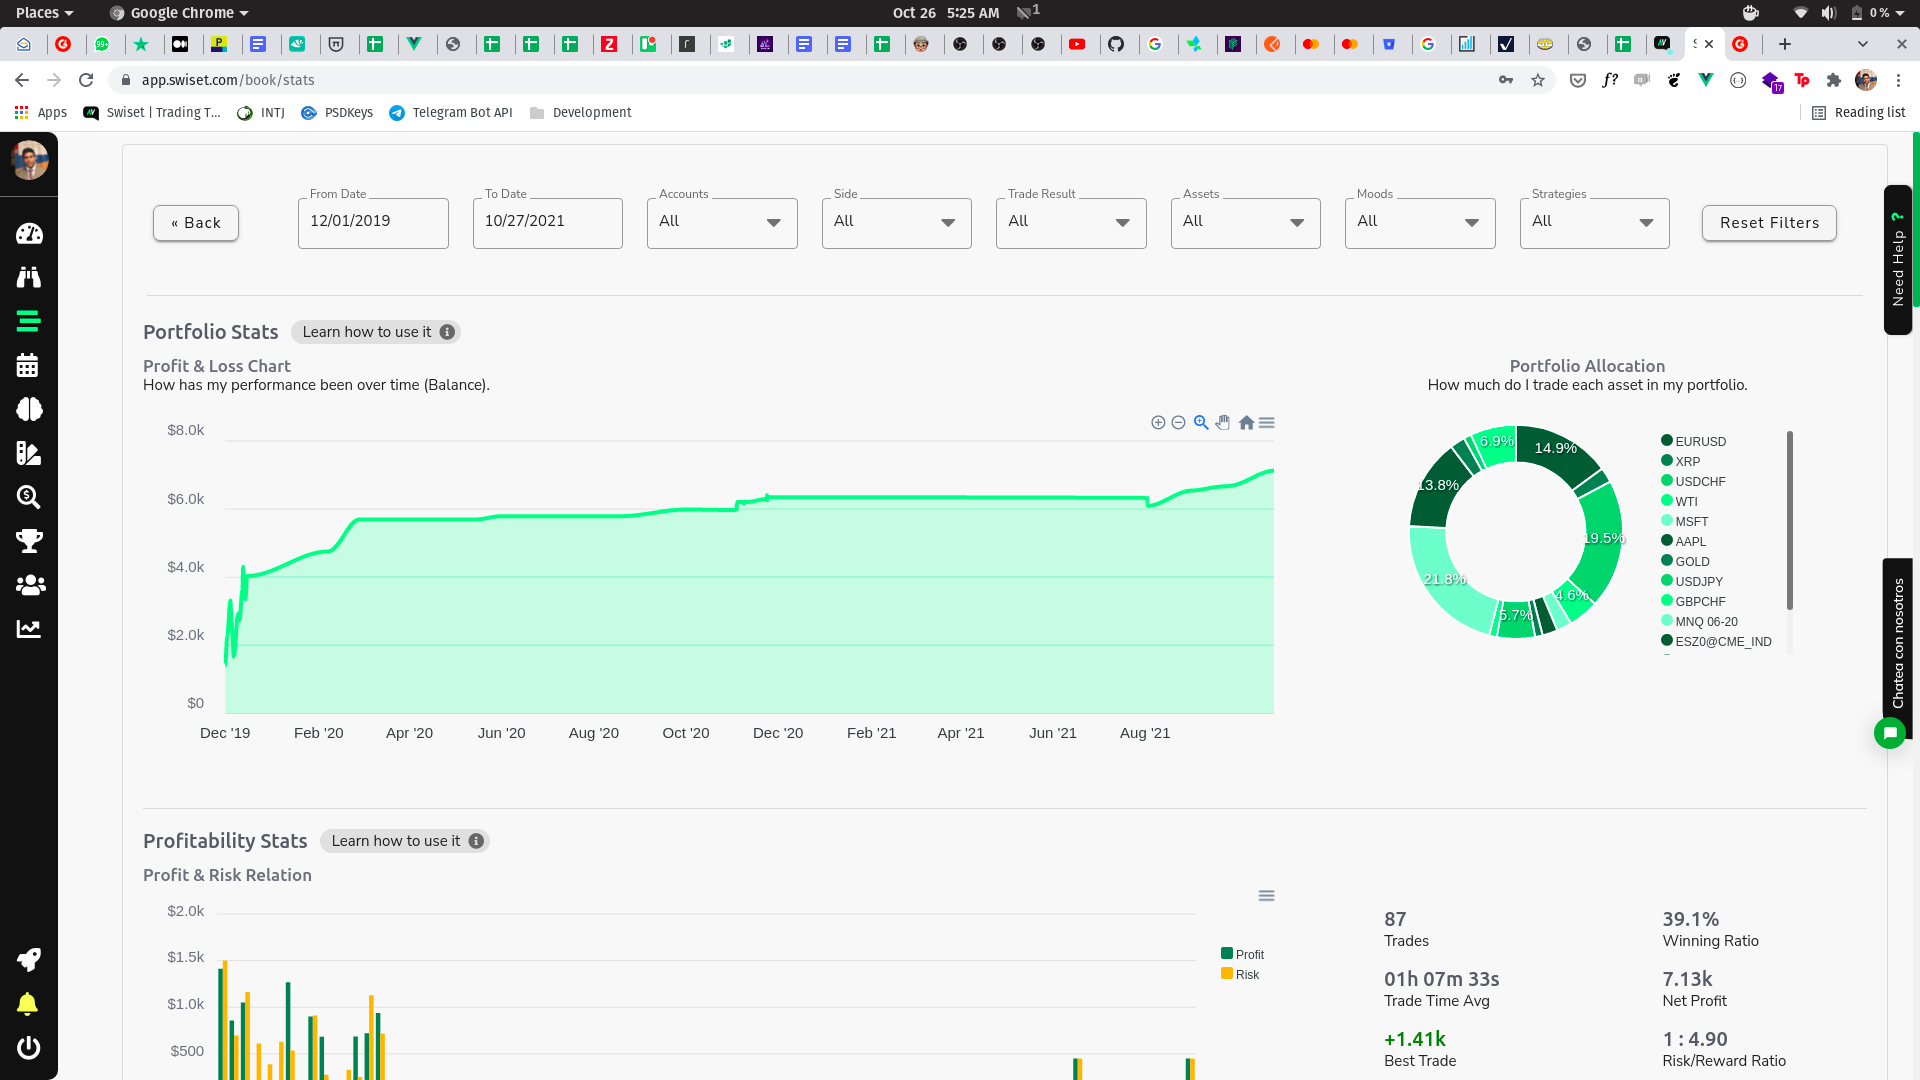Image resolution: width=1920 pixels, height=1080 pixels.
Task: Click the From Date input field
Action: click(x=372, y=222)
